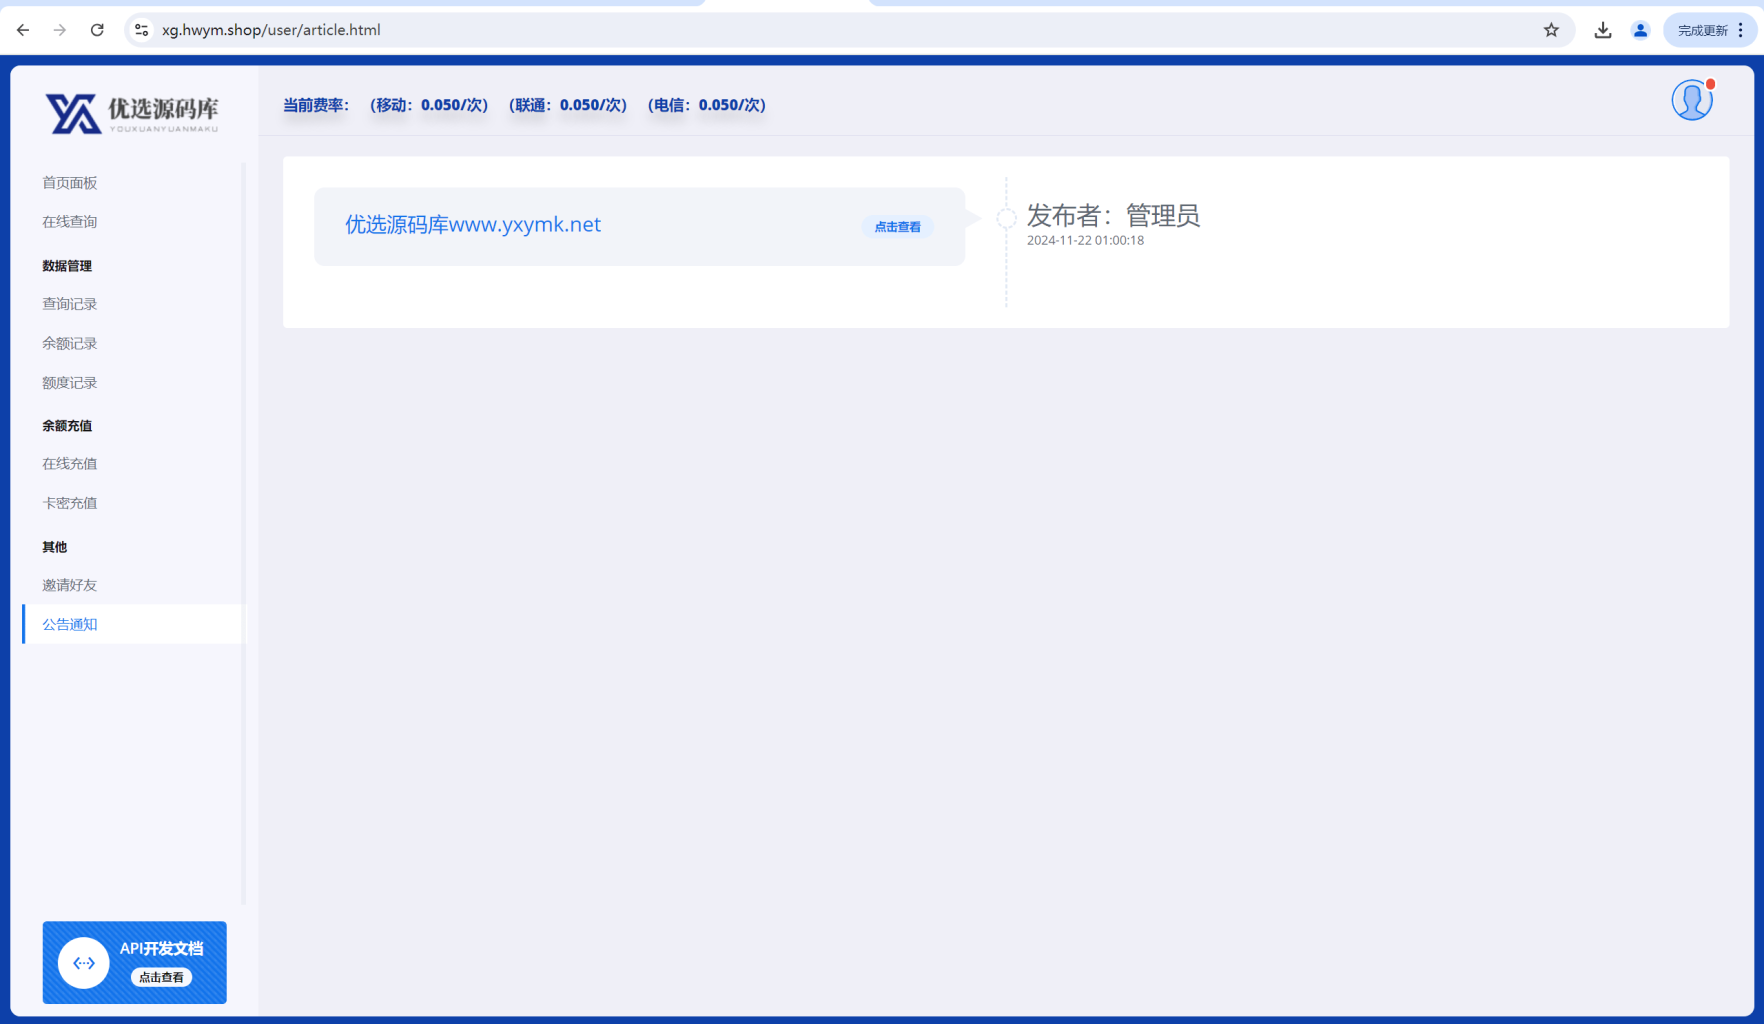Click the site info icon in address bar
This screenshot has width=1764, height=1024.
coord(141,30)
